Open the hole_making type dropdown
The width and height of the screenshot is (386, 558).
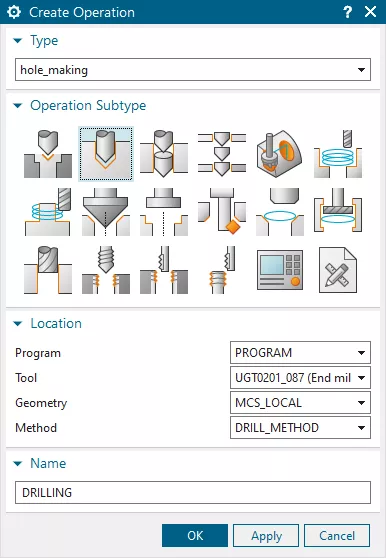click(x=193, y=70)
